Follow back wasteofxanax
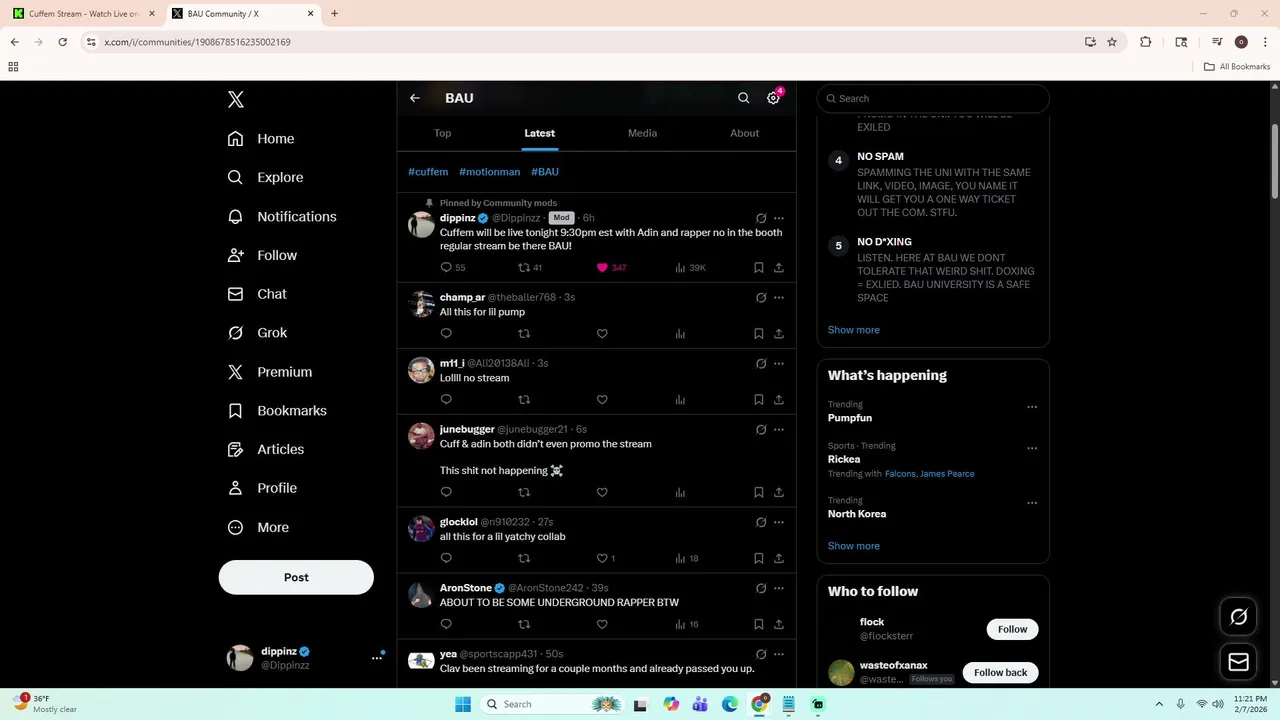1280x720 pixels. pyautogui.click(x=1000, y=672)
